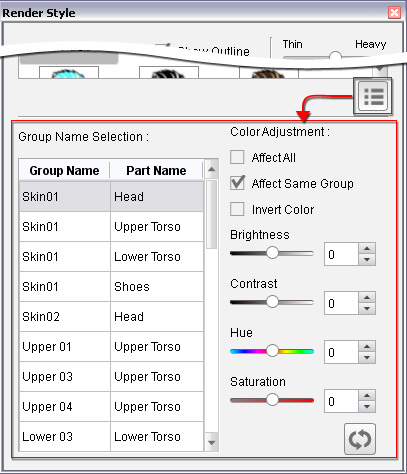The image size is (407, 474).
Task: Click the Contrast value field
Action: 341,303
